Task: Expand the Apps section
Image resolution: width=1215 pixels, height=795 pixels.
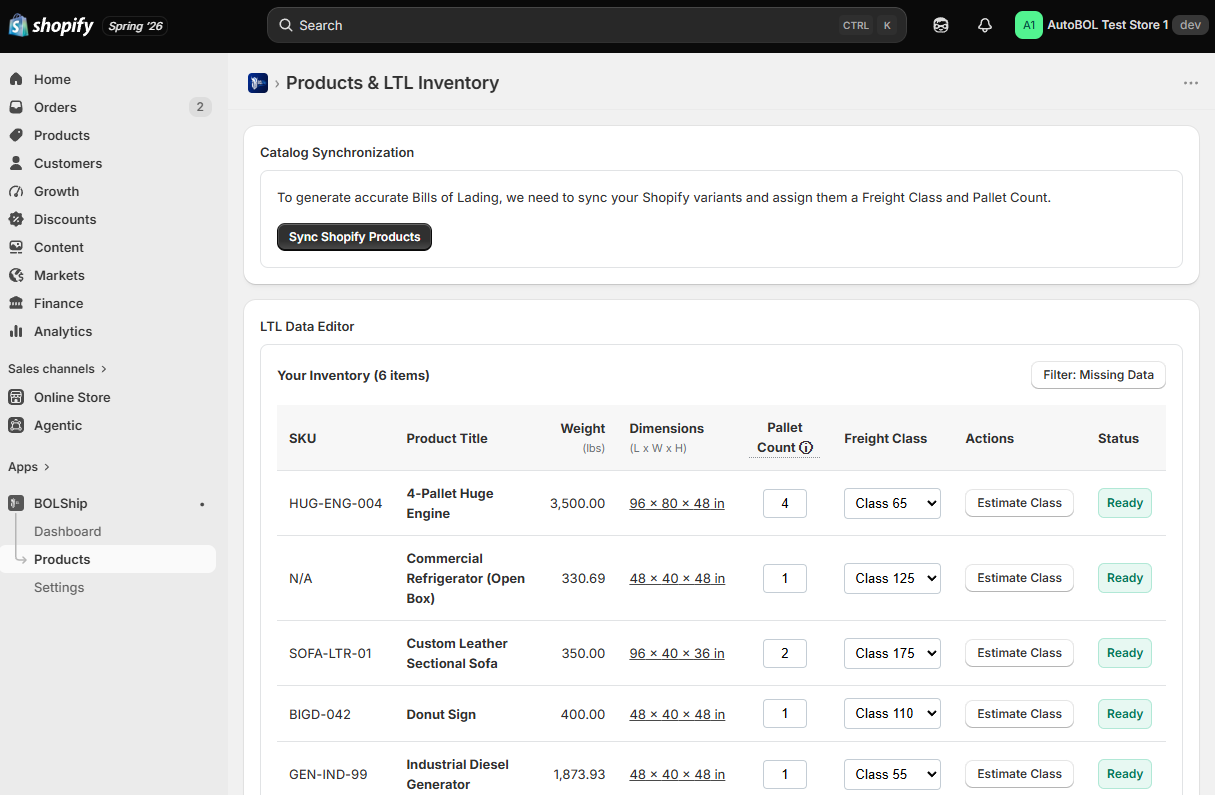Action: pos(29,467)
